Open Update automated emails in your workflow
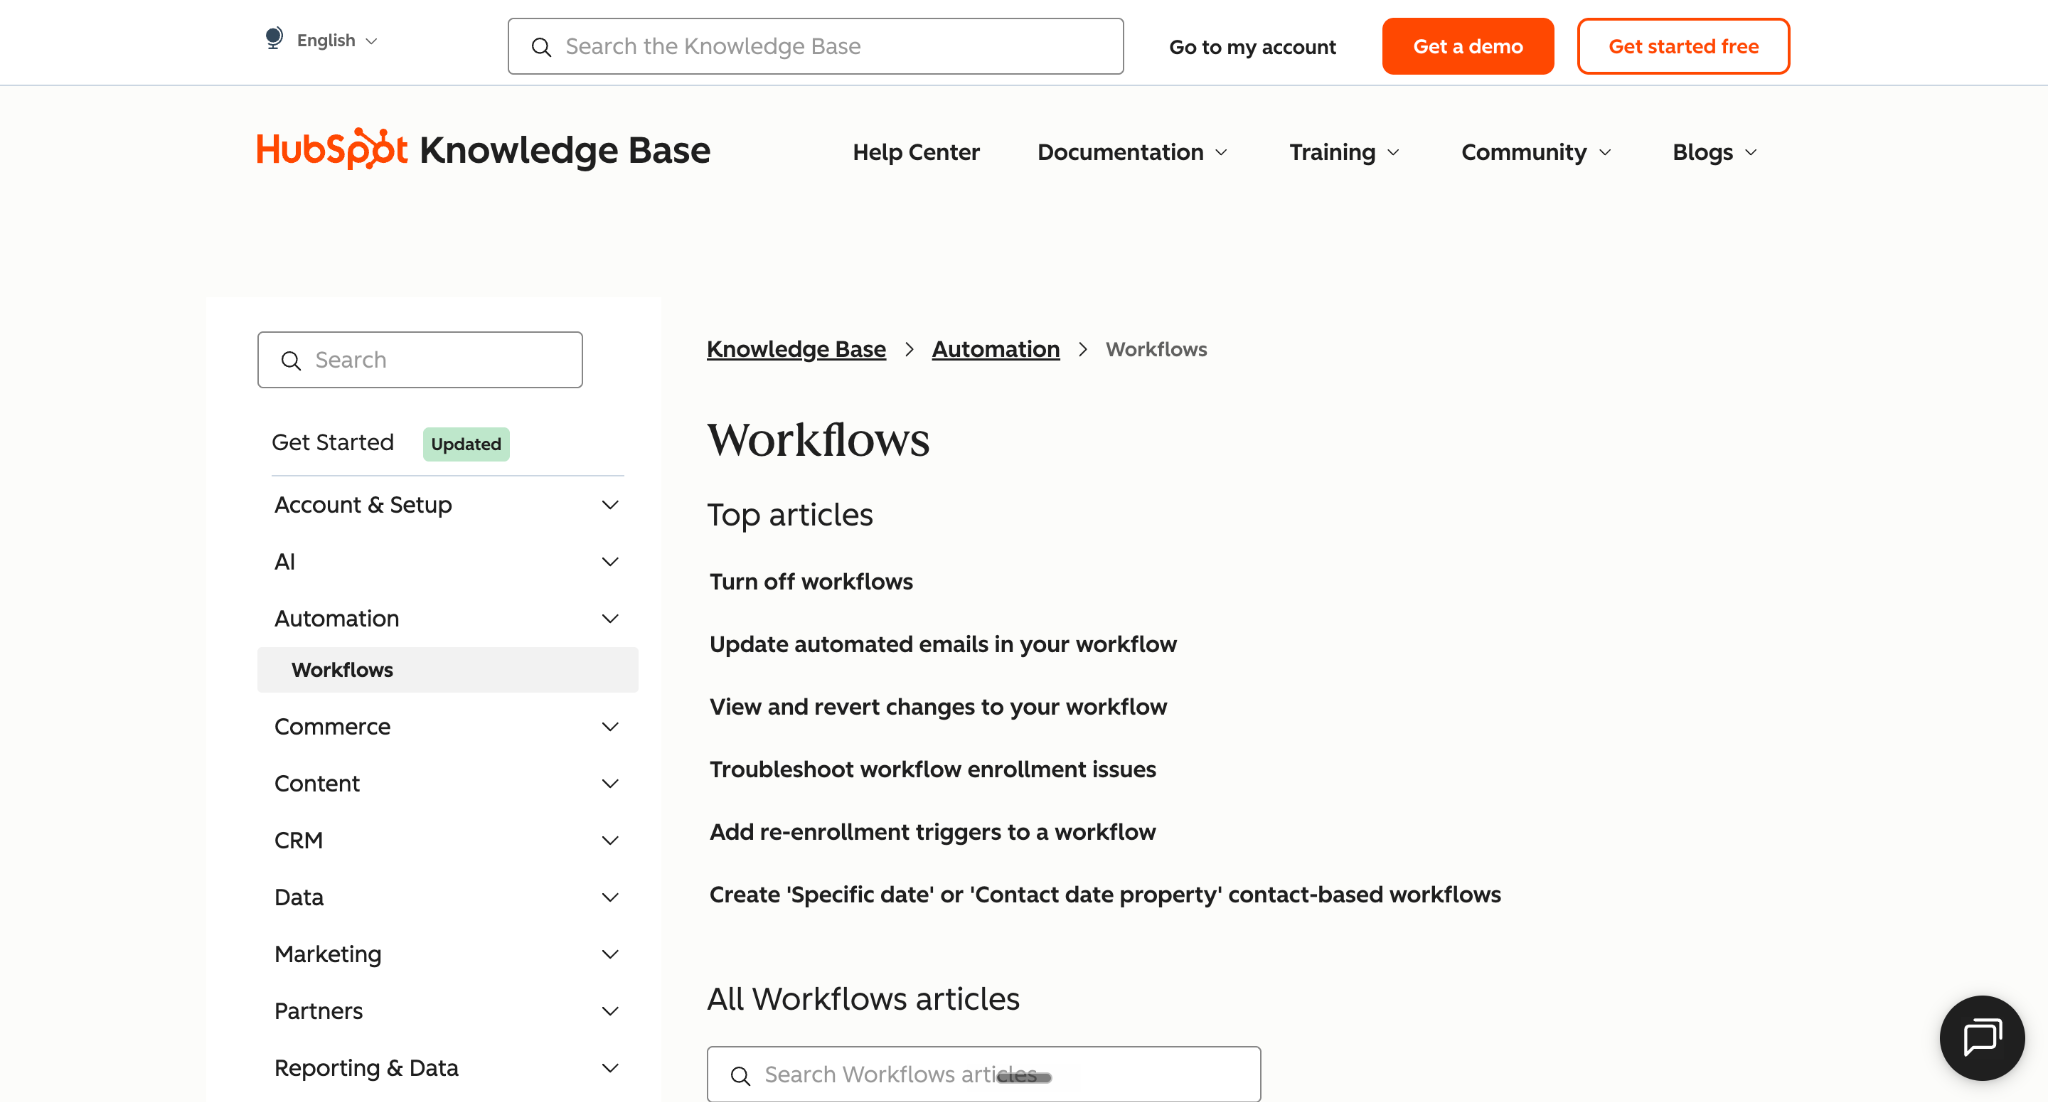 pos(943,645)
